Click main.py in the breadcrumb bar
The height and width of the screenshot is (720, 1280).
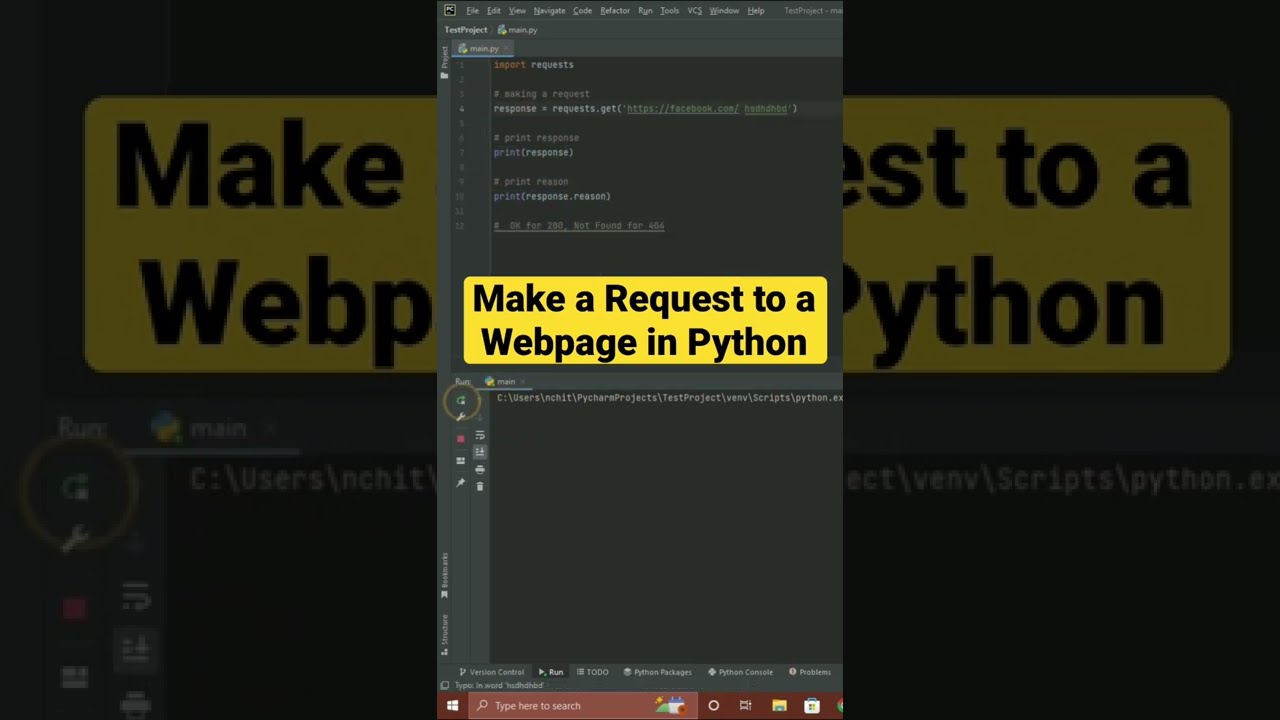518,30
